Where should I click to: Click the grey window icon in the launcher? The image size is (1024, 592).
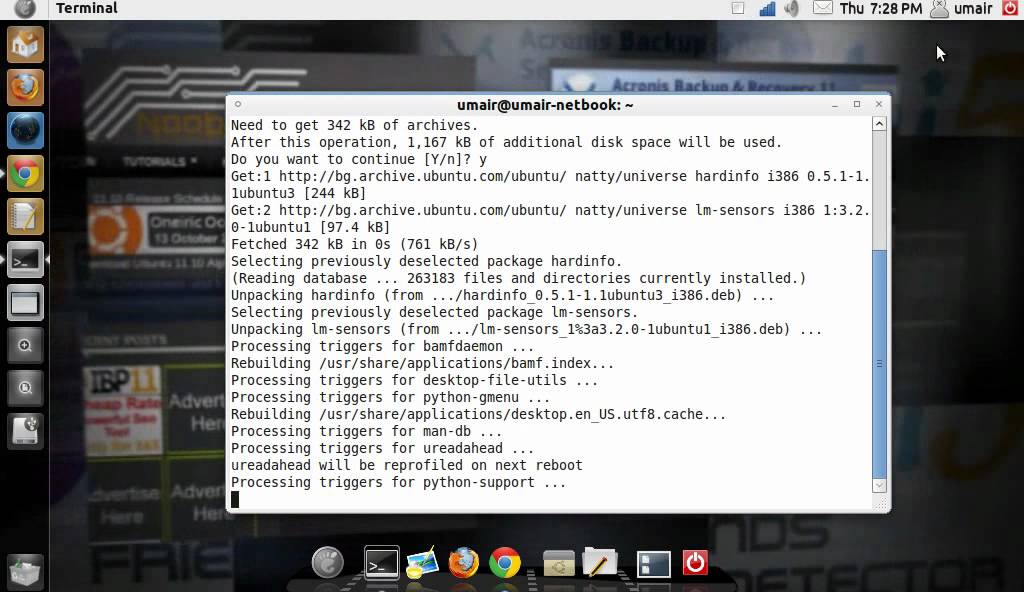tap(25, 303)
